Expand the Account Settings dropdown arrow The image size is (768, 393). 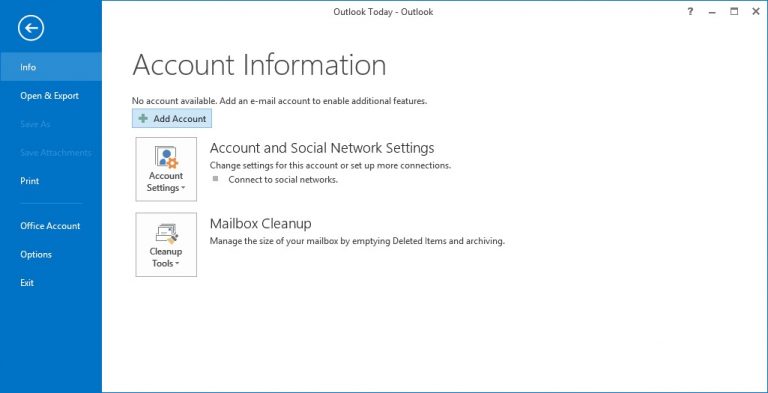[183, 188]
